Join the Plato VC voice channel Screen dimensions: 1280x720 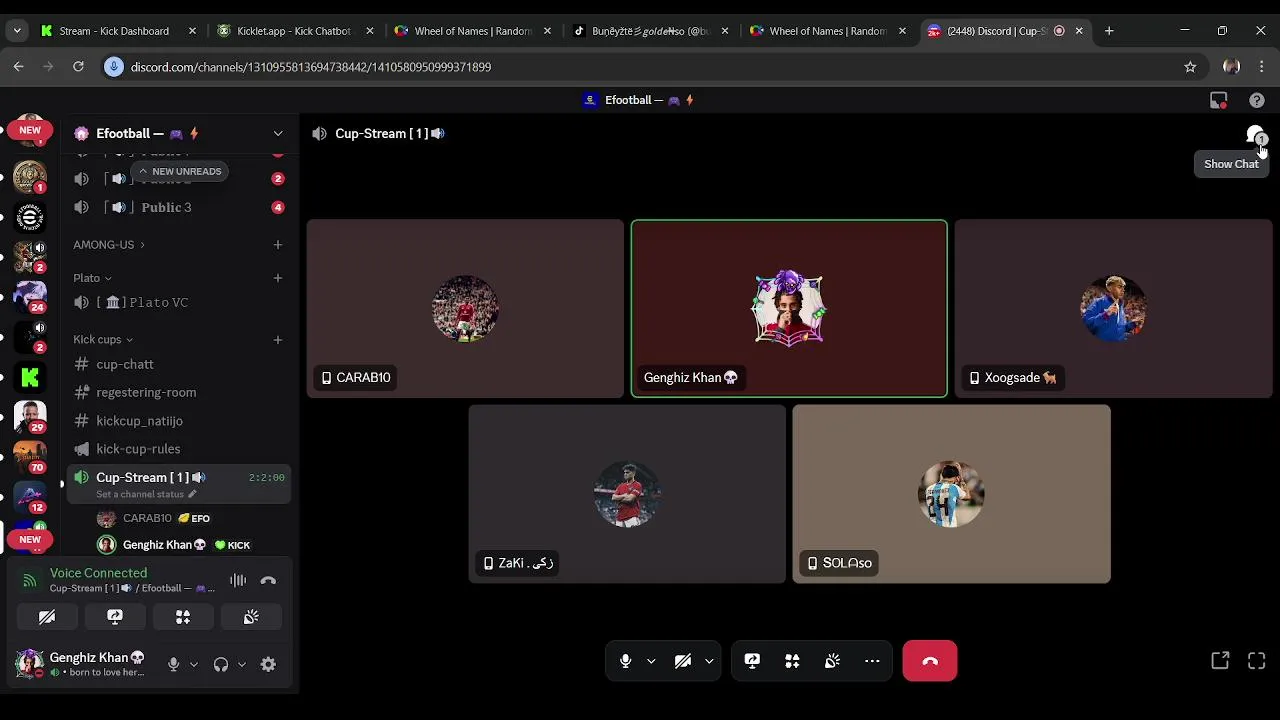(179, 302)
